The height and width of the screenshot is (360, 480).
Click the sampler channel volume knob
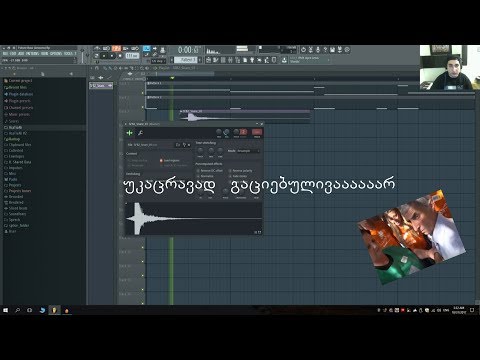226,132
